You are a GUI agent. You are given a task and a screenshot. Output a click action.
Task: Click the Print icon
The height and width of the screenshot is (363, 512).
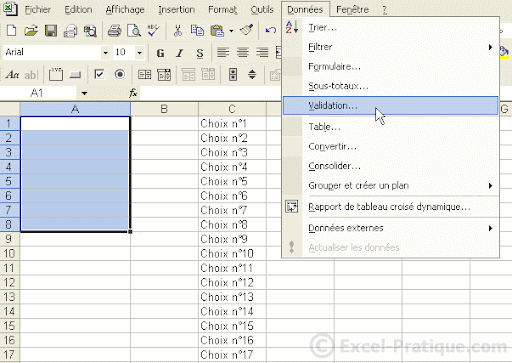point(114,31)
